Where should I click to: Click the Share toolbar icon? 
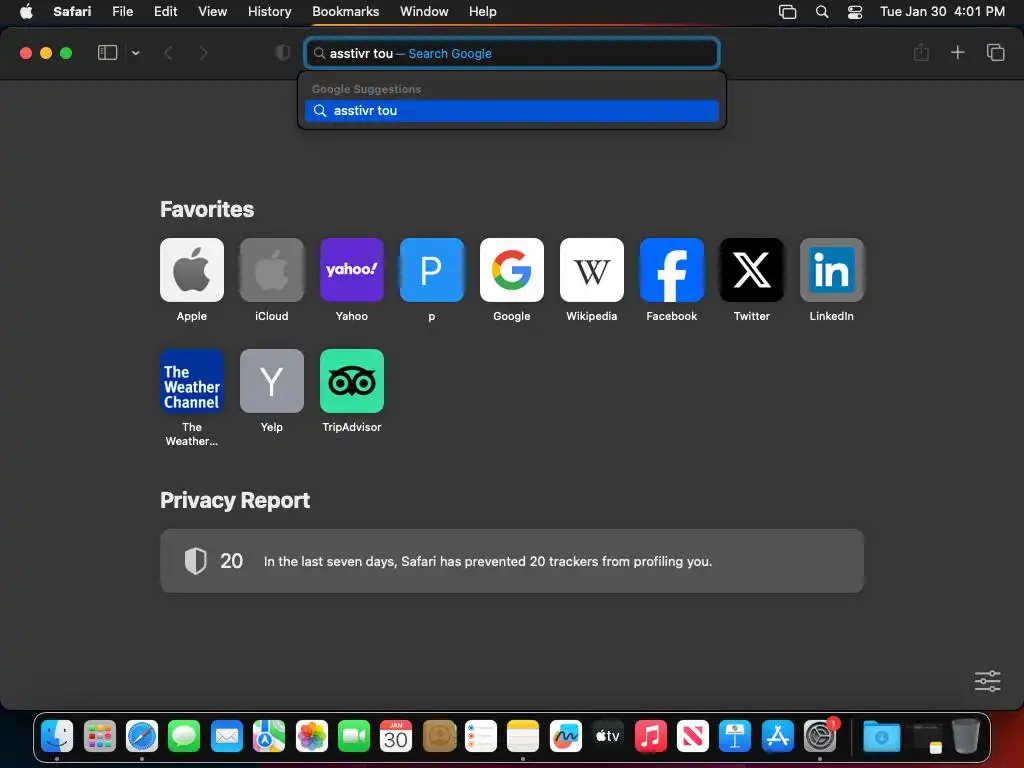coord(921,52)
